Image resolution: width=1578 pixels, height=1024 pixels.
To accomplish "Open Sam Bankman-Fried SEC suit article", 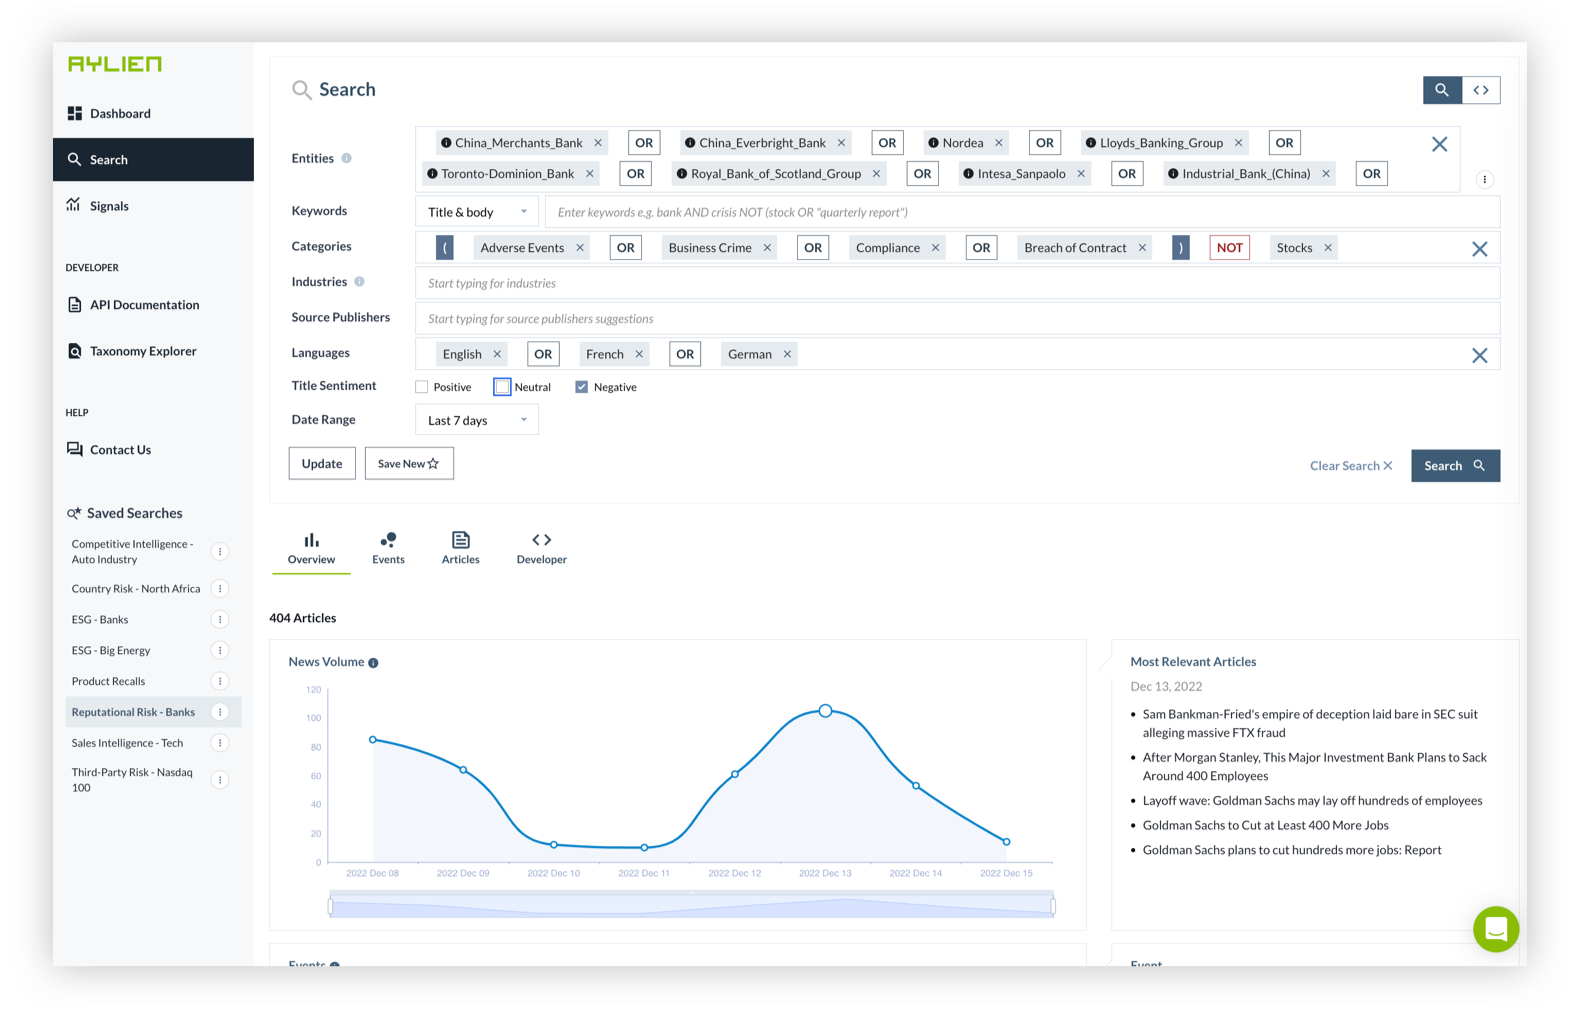I will point(1310,723).
